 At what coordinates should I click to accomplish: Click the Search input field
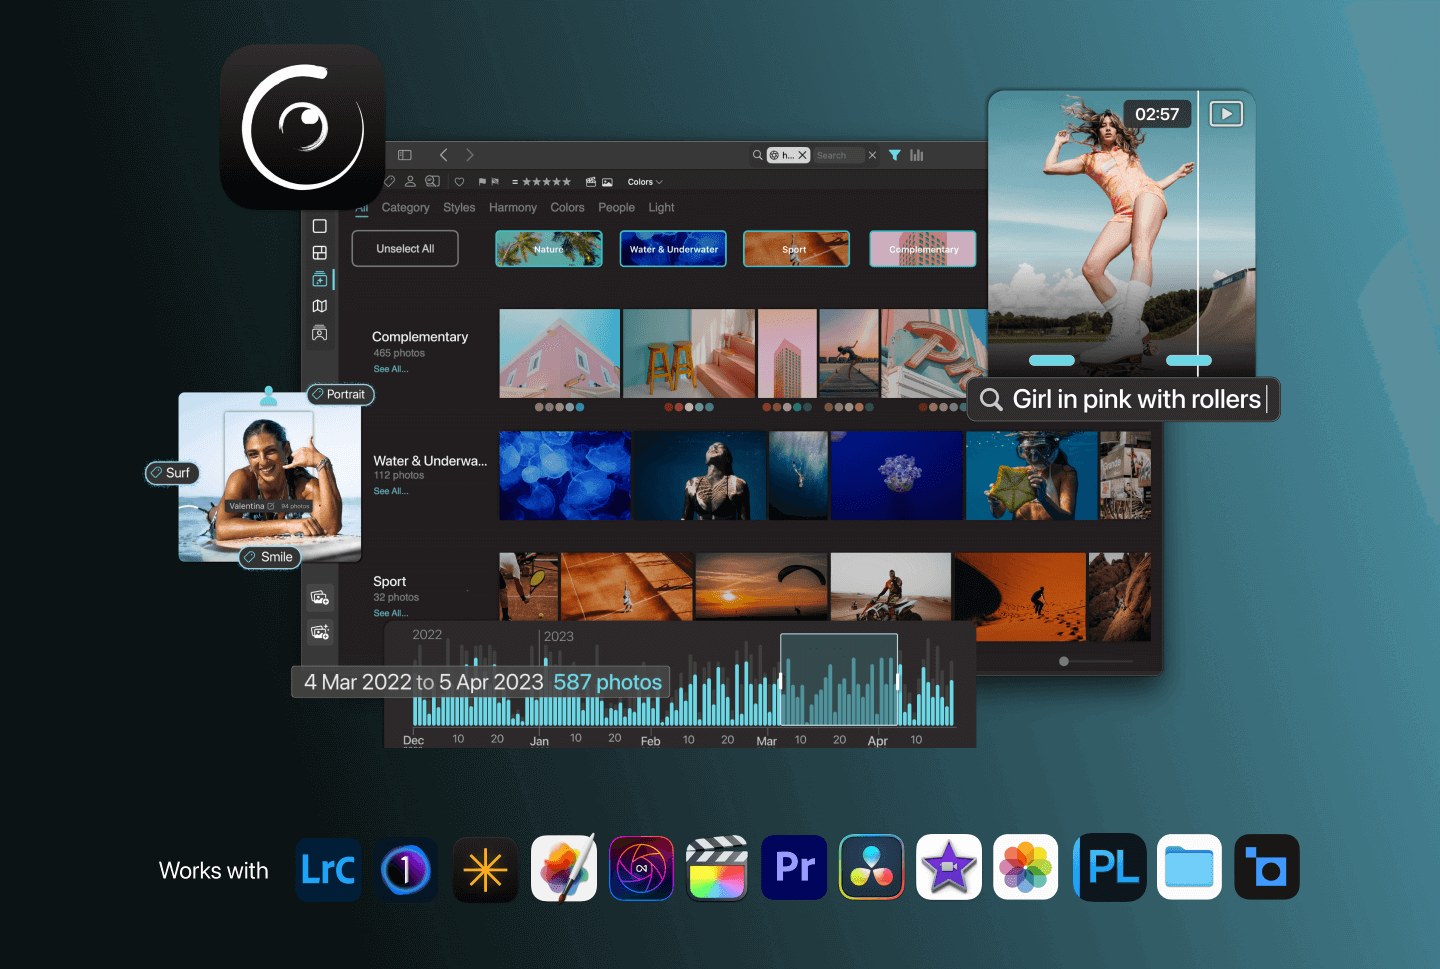[837, 155]
